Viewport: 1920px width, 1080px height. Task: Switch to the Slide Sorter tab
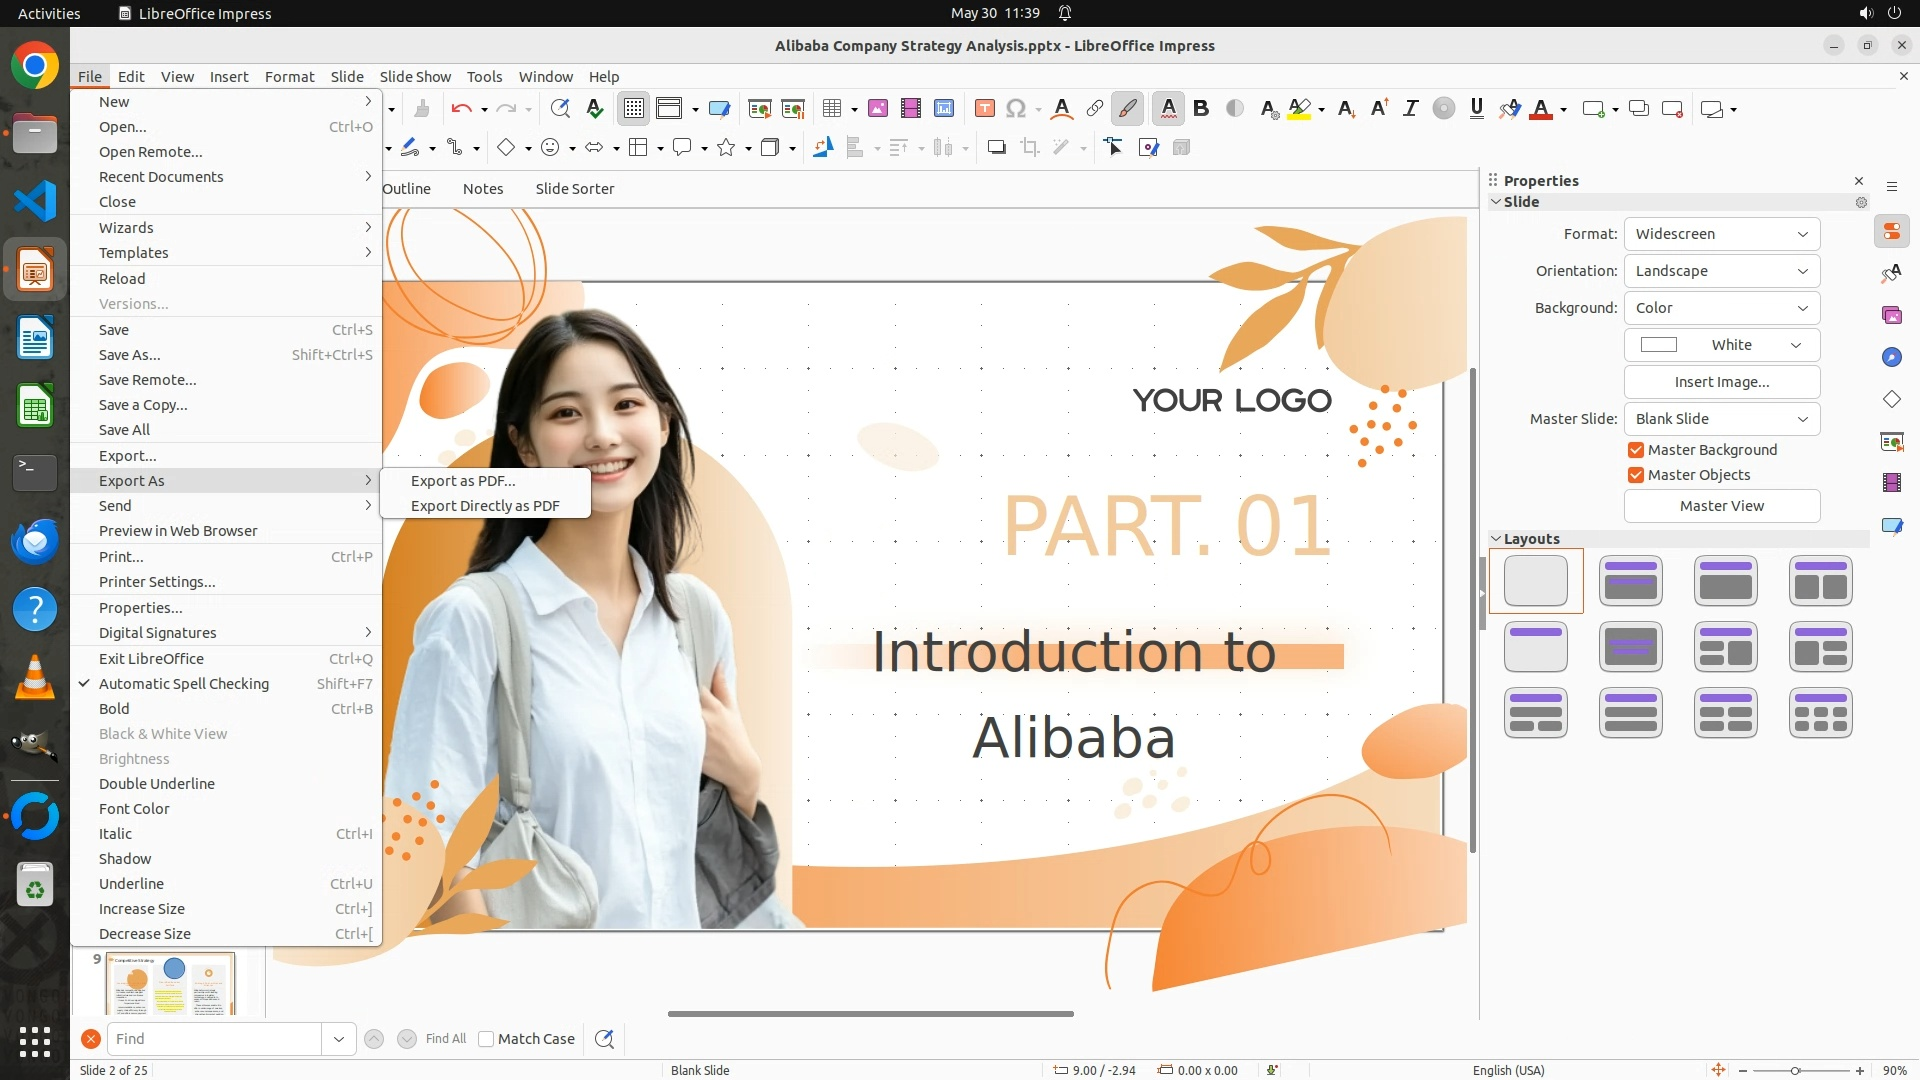click(574, 189)
